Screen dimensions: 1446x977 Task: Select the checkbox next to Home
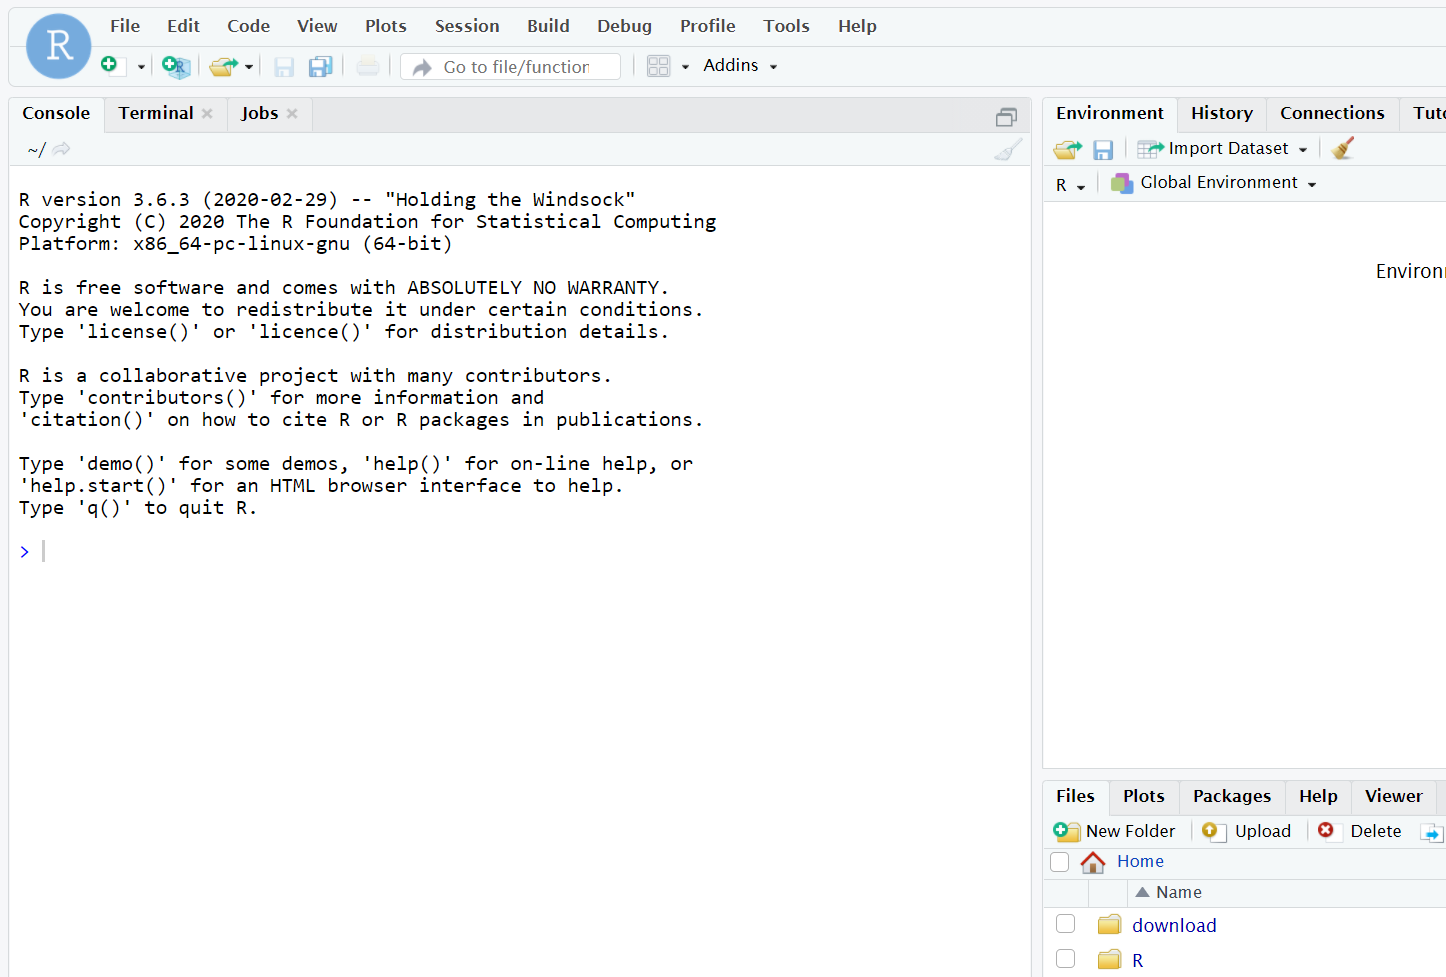tap(1059, 861)
